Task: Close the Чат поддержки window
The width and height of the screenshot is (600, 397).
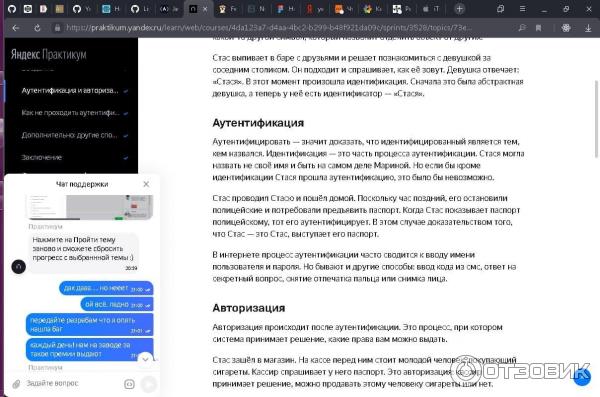Action: (x=146, y=184)
